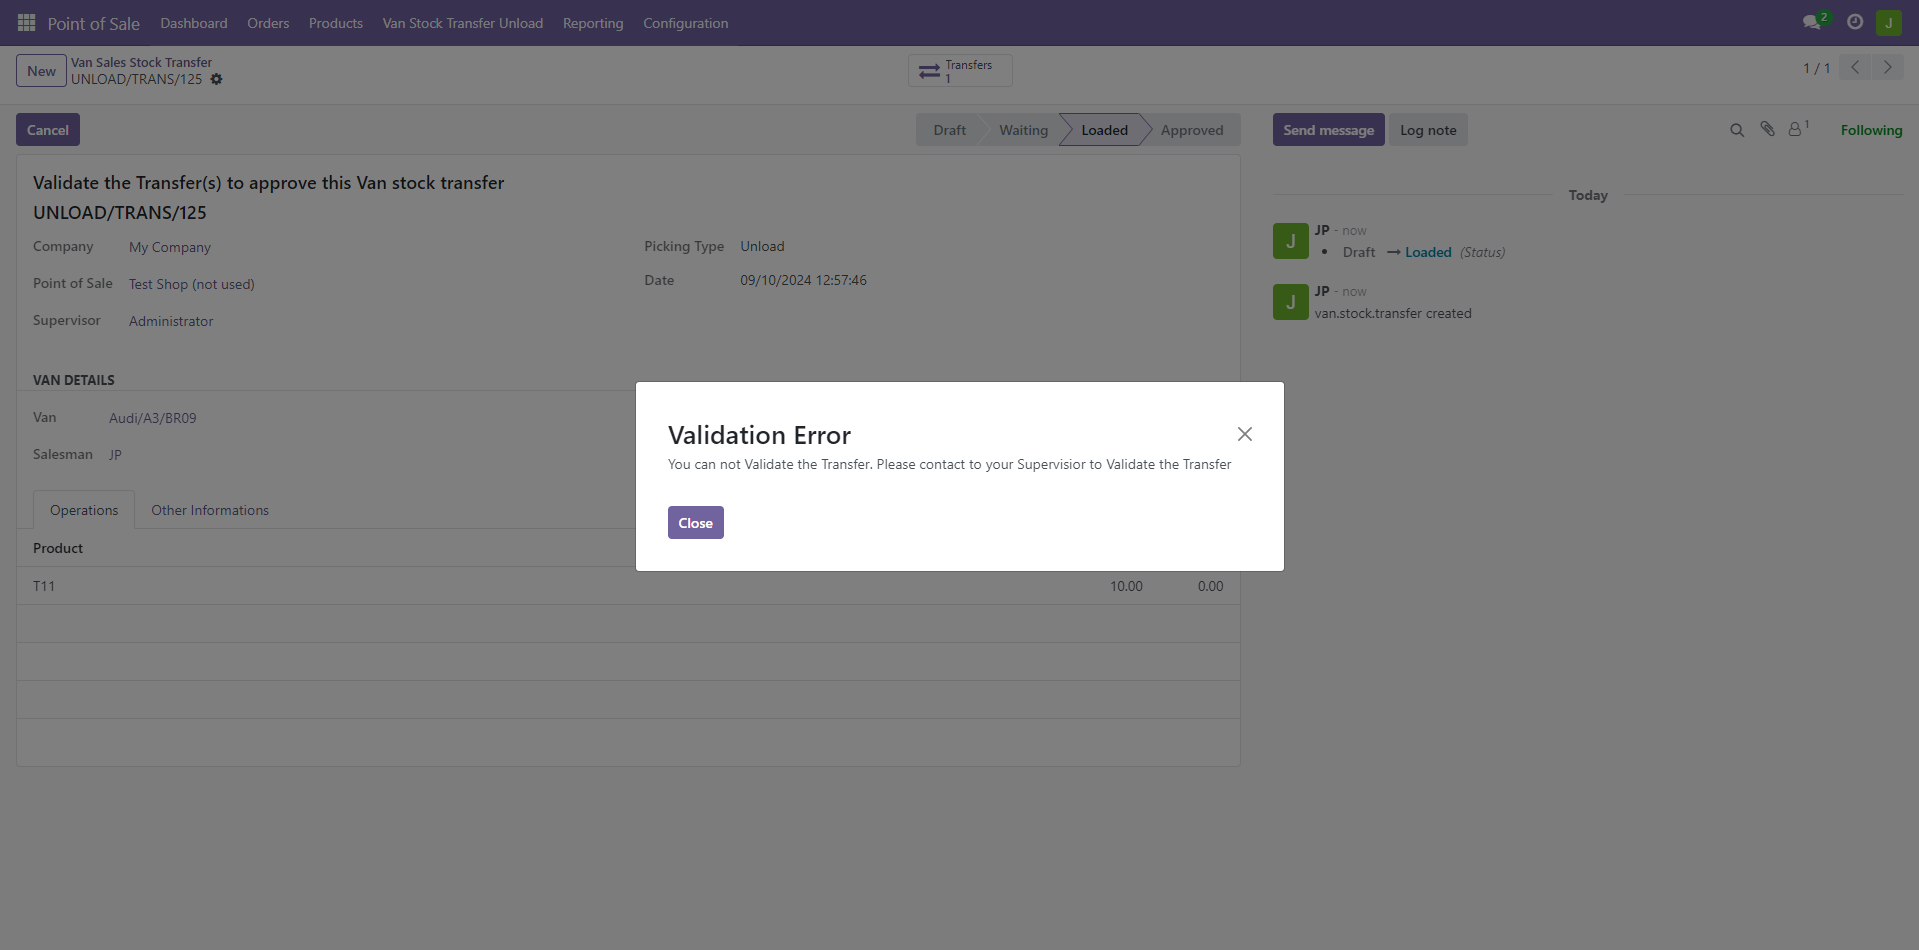Image resolution: width=1919 pixels, height=950 pixels.
Task: Click Close on the error dialog
Action: click(x=695, y=522)
